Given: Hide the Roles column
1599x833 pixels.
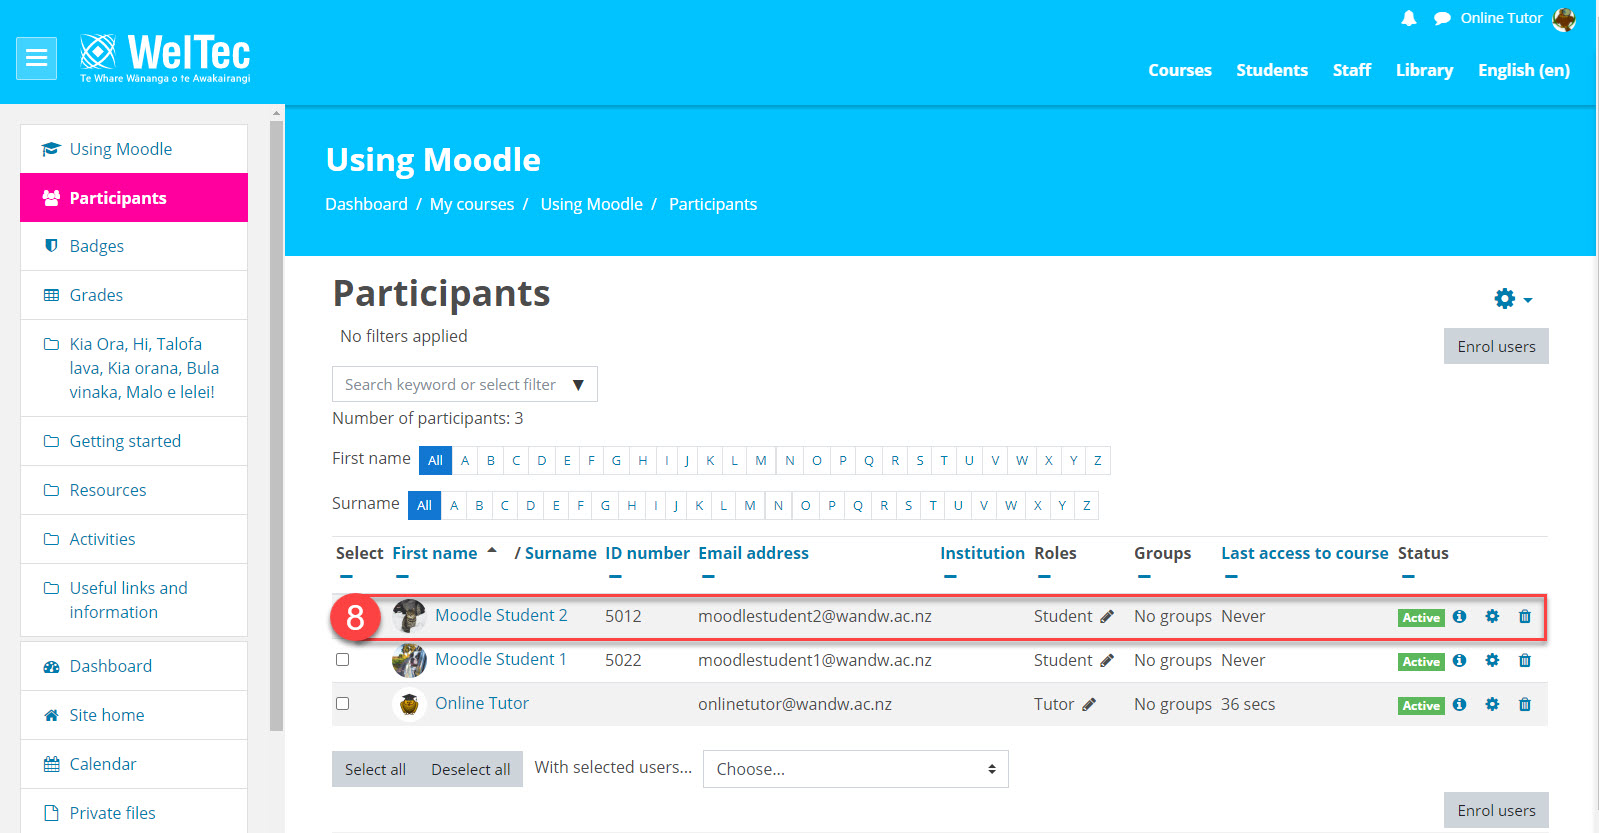Looking at the screenshot, I should (x=1044, y=577).
